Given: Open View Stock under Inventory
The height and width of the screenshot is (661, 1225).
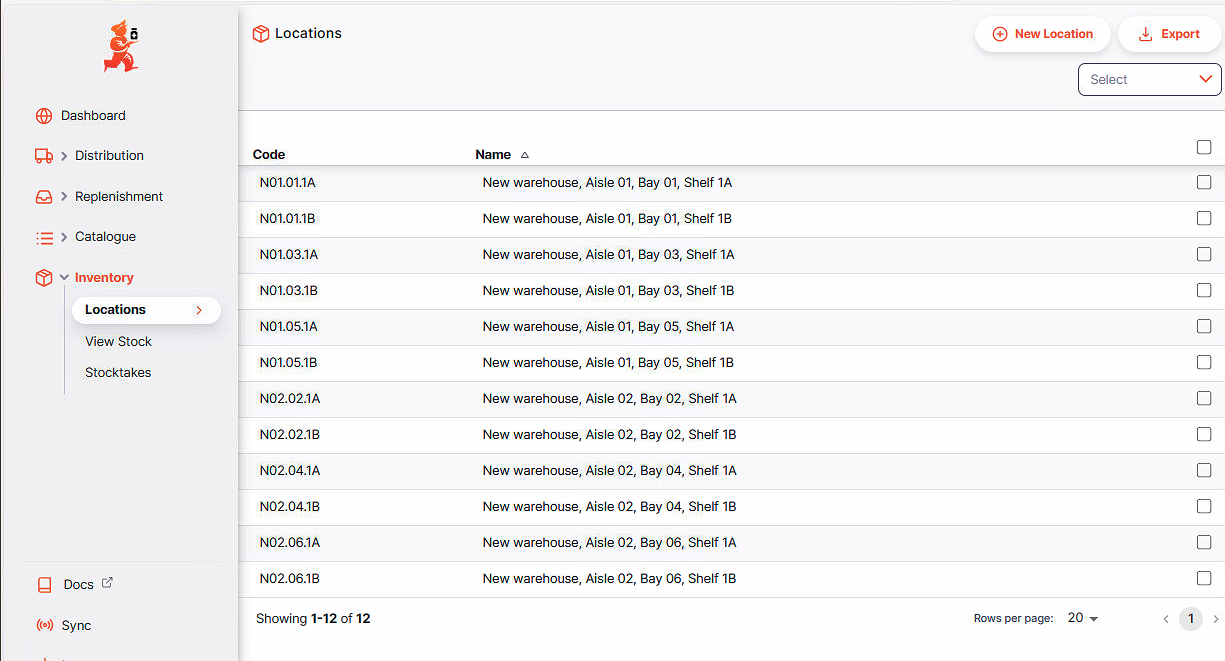Looking at the screenshot, I should [118, 342].
